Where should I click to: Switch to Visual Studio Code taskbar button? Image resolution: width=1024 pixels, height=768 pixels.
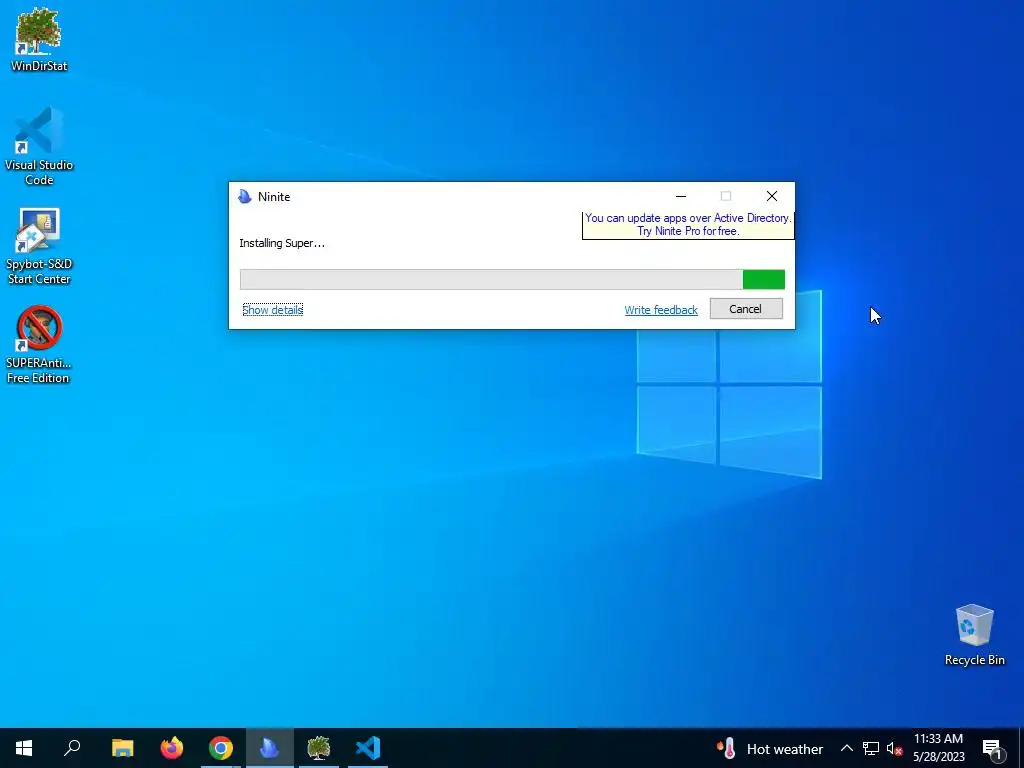pos(368,748)
